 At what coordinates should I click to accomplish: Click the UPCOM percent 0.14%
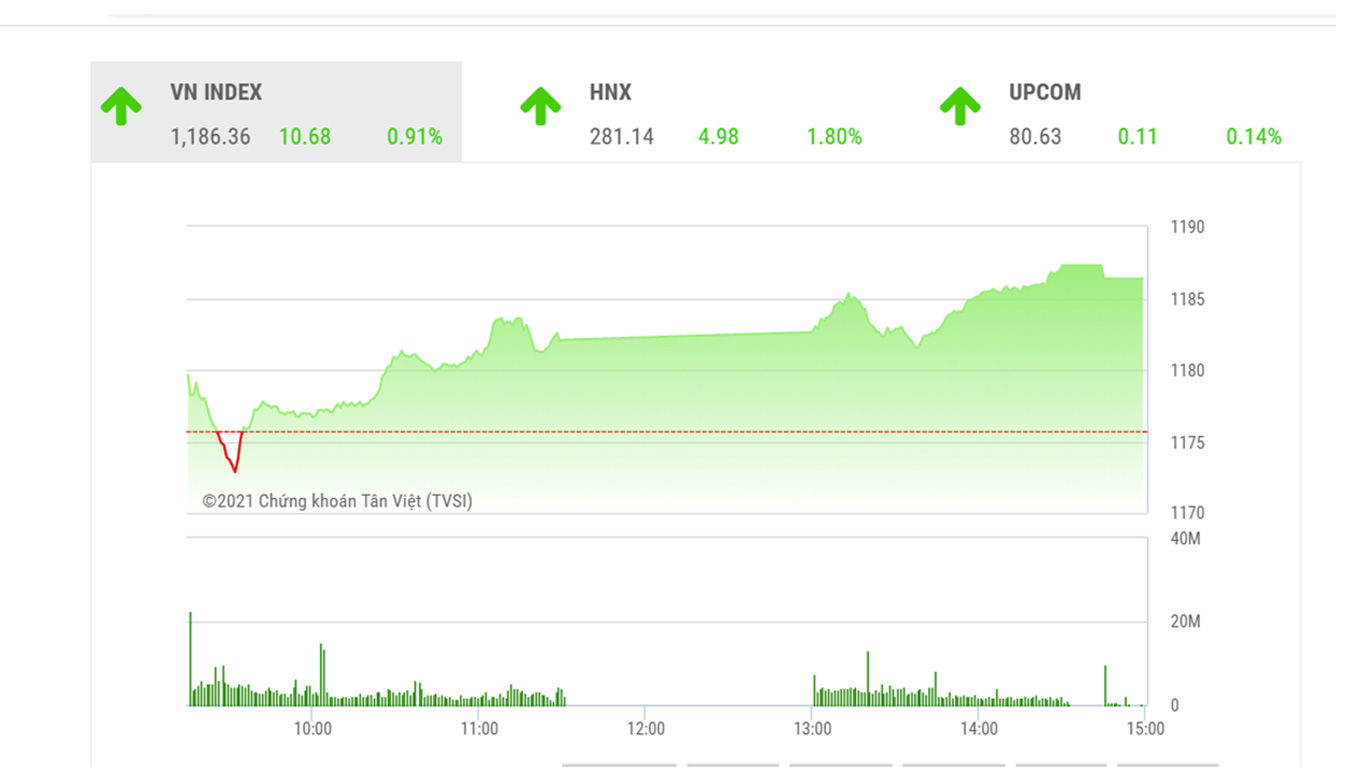(1254, 137)
